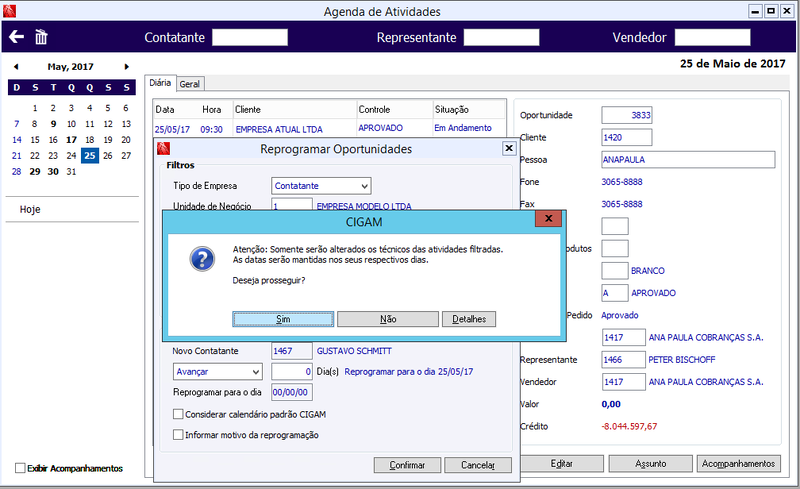Tick Considerar calendário padrão CIGAM checkbox
The height and width of the screenshot is (489, 800).
(x=178, y=414)
